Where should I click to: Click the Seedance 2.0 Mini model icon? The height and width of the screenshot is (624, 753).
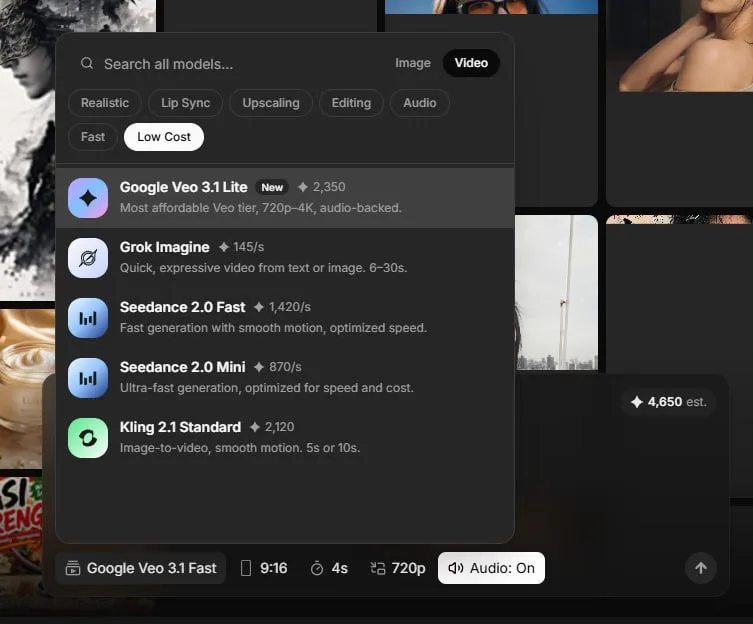point(88,378)
